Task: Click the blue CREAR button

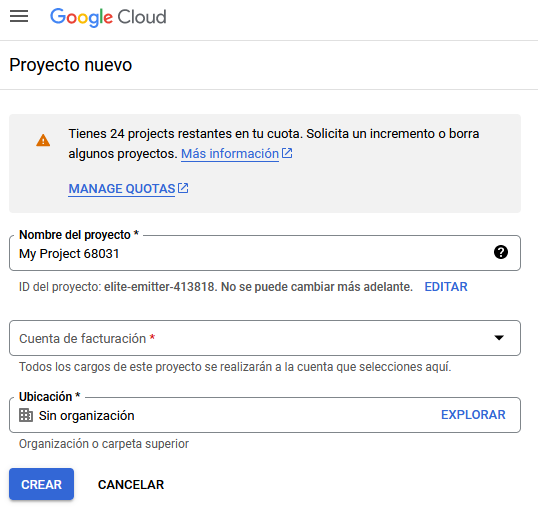Action: pos(42,484)
